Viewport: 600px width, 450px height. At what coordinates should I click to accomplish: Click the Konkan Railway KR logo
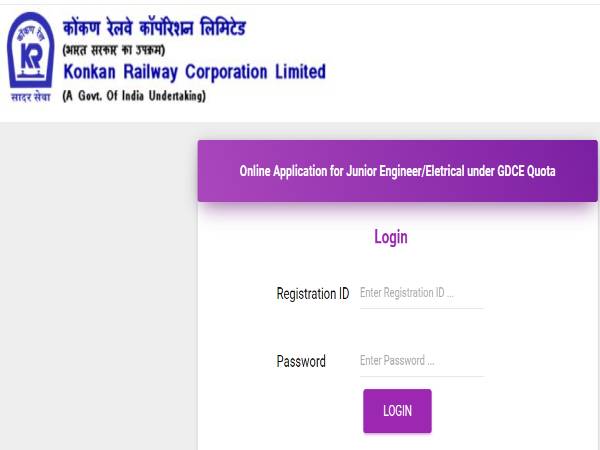click(31, 51)
